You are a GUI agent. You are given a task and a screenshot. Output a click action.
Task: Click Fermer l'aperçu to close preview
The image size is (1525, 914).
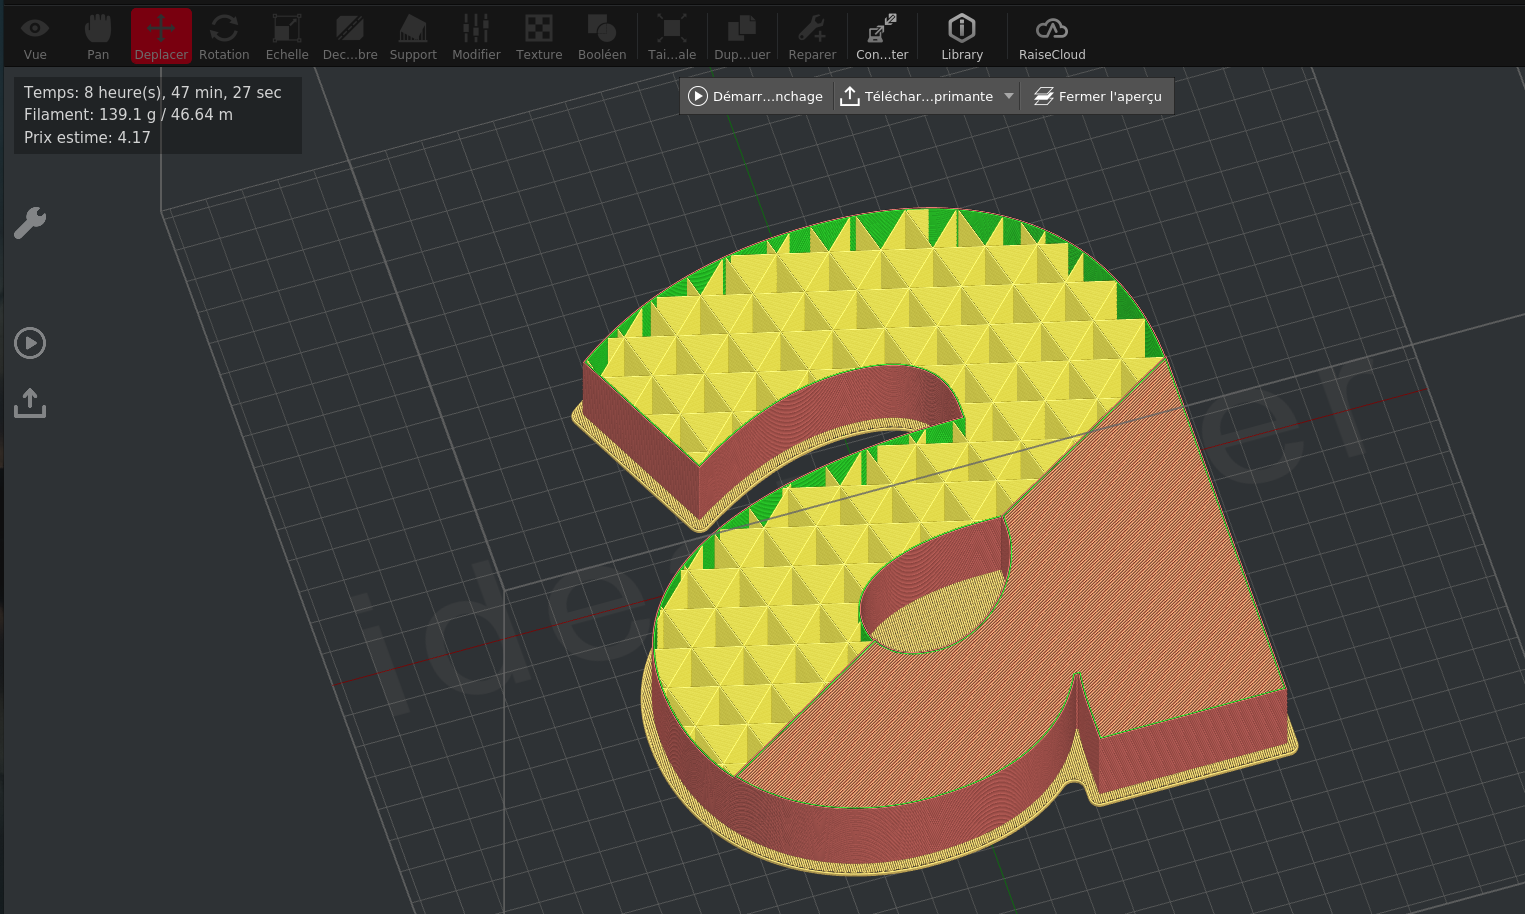(1097, 96)
